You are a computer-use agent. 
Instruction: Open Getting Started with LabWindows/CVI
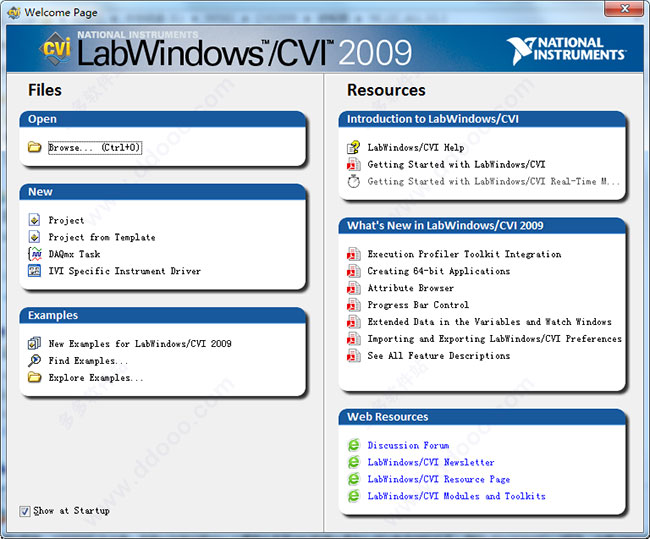(x=456, y=165)
